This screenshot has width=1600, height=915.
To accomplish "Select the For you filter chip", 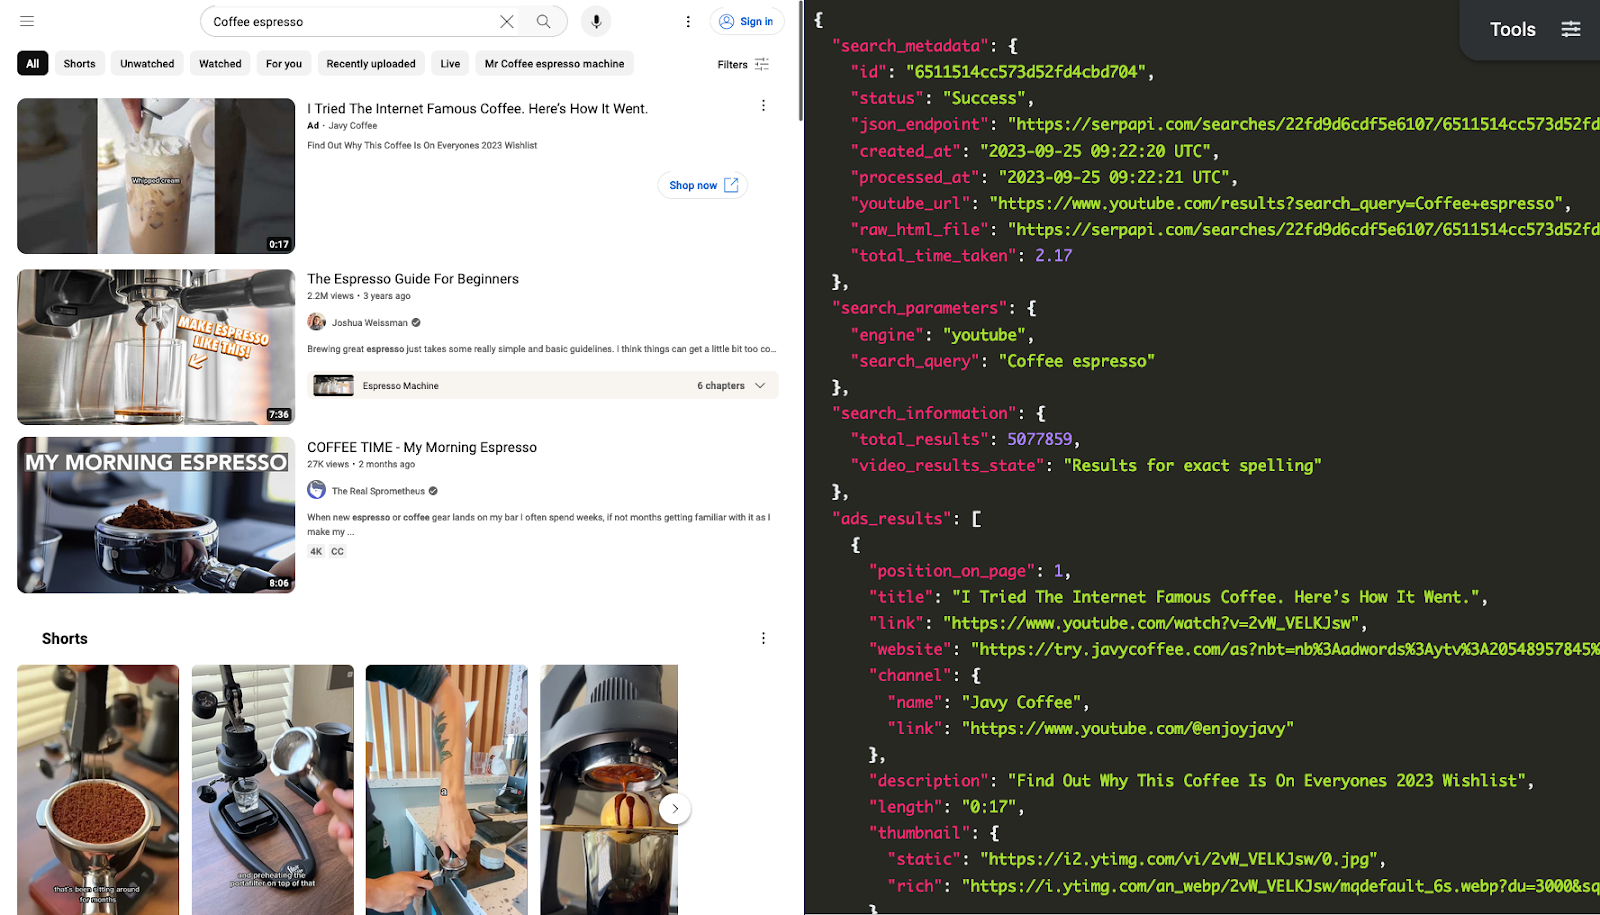I will tap(284, 63).
